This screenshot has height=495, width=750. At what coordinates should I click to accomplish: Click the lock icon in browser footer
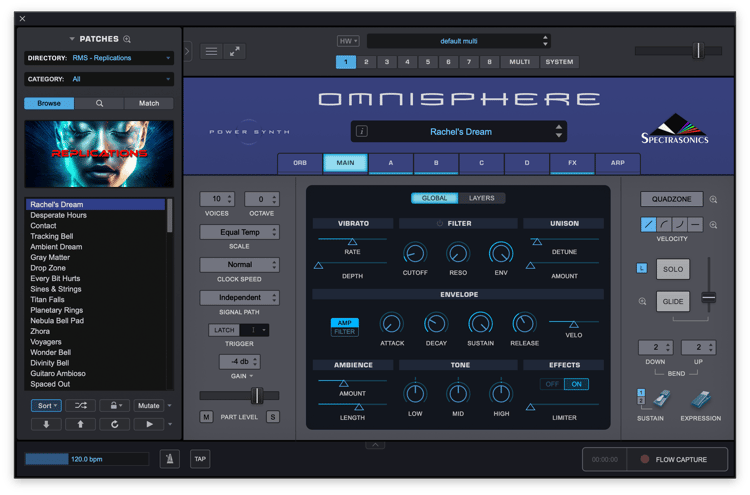[x=114, y=406]
